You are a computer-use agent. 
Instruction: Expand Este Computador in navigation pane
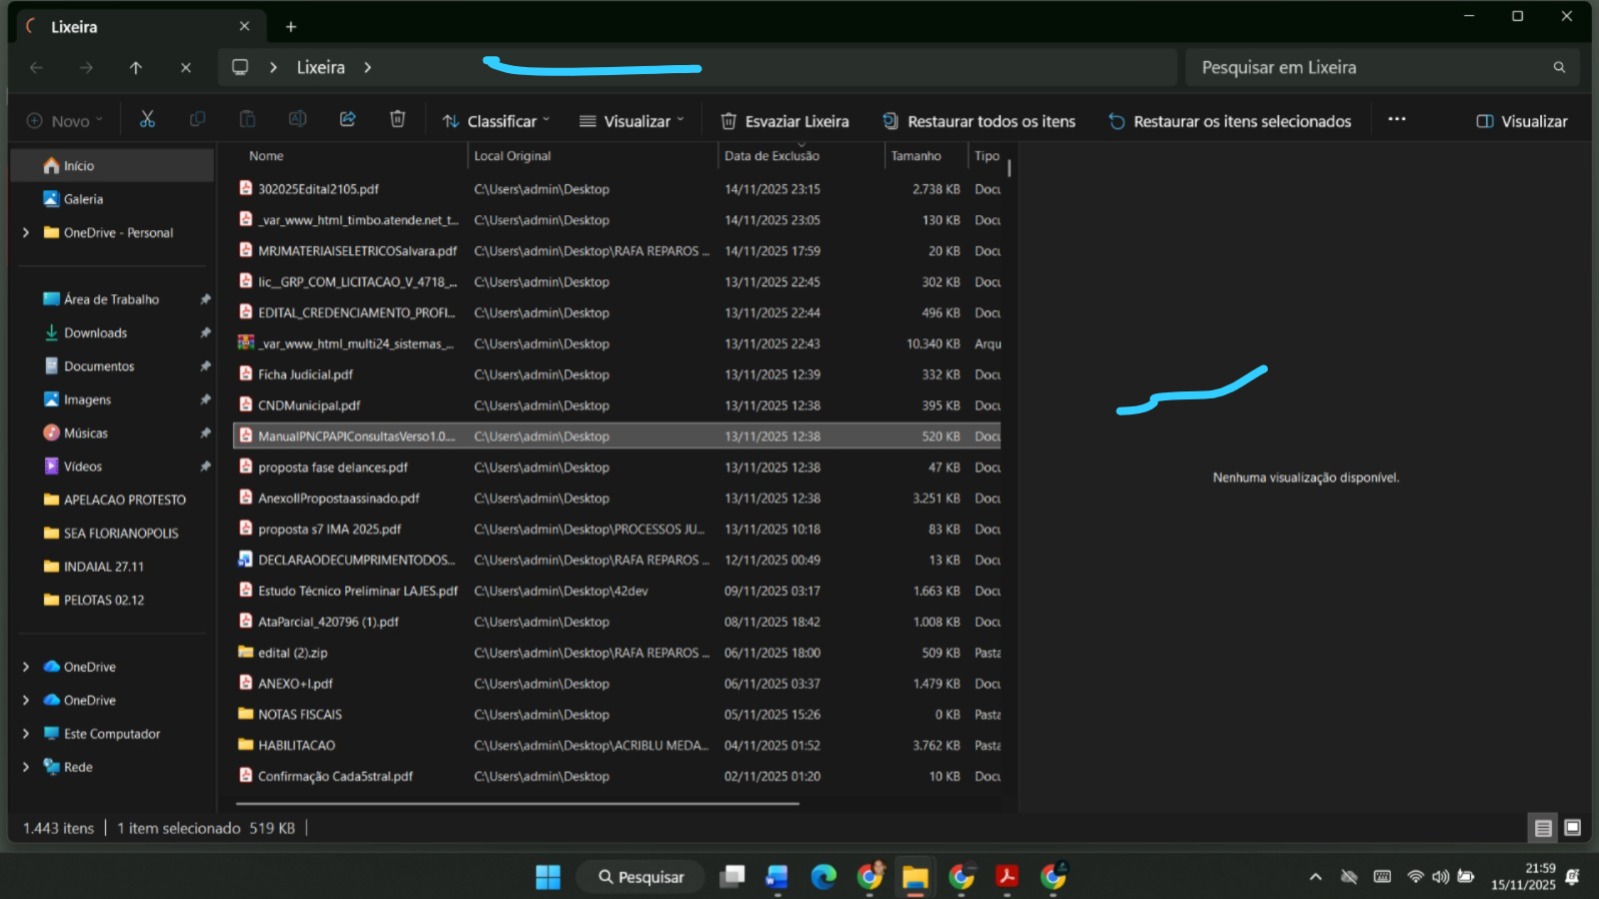click(x=26, y=734)
